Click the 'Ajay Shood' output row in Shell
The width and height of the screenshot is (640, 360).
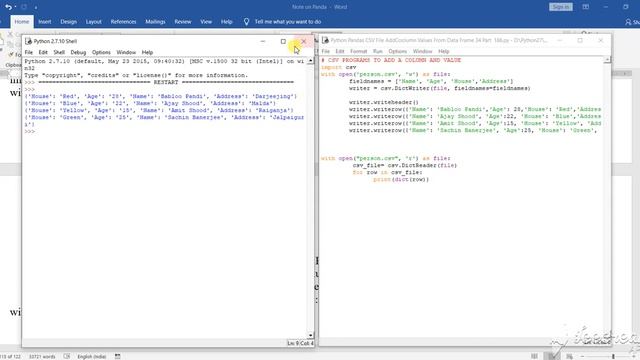coord(150,103)
